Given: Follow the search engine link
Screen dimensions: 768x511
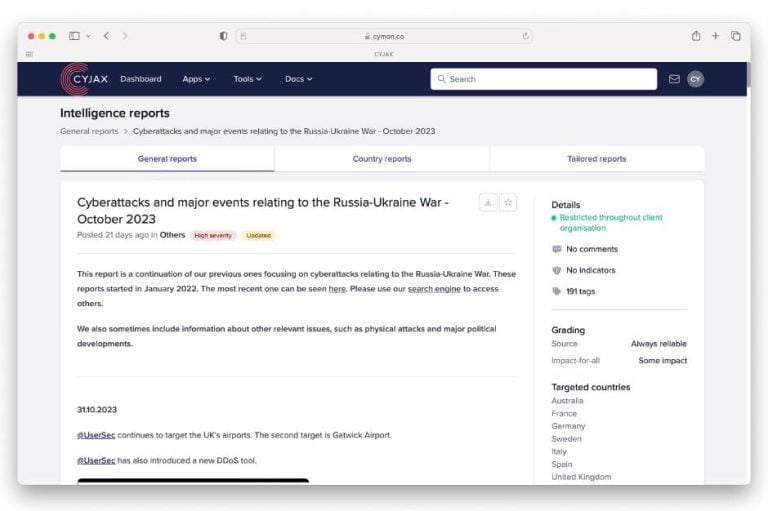Looking at the screenshot, I should pos(434,289).
